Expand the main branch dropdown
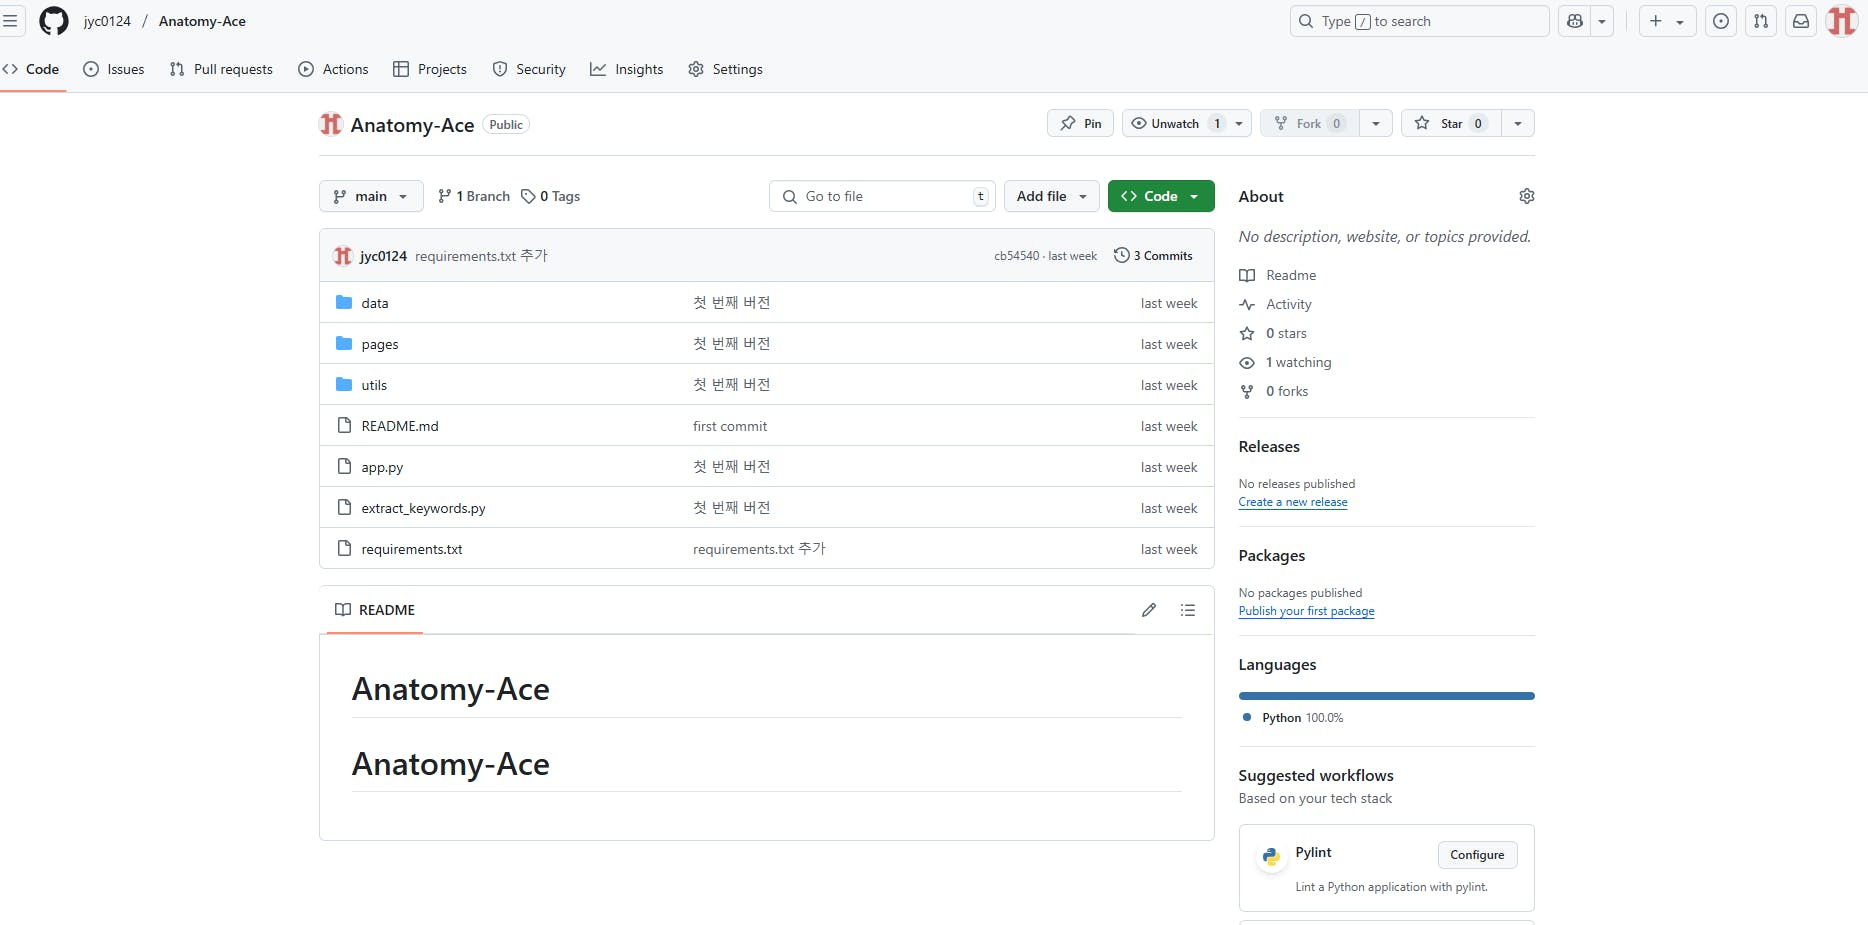Viewport: 1868px width, 925px height. pos(371,196)
